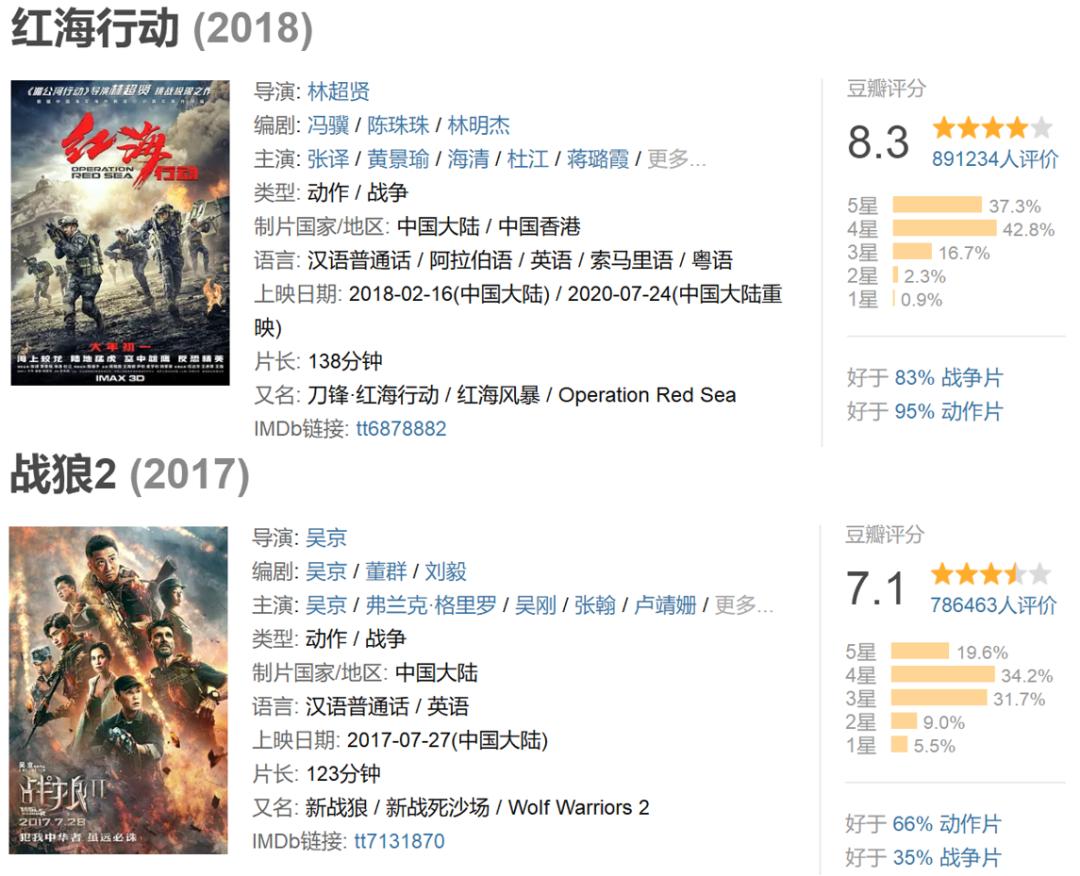Open the 战狼2 movie poster

119,690
